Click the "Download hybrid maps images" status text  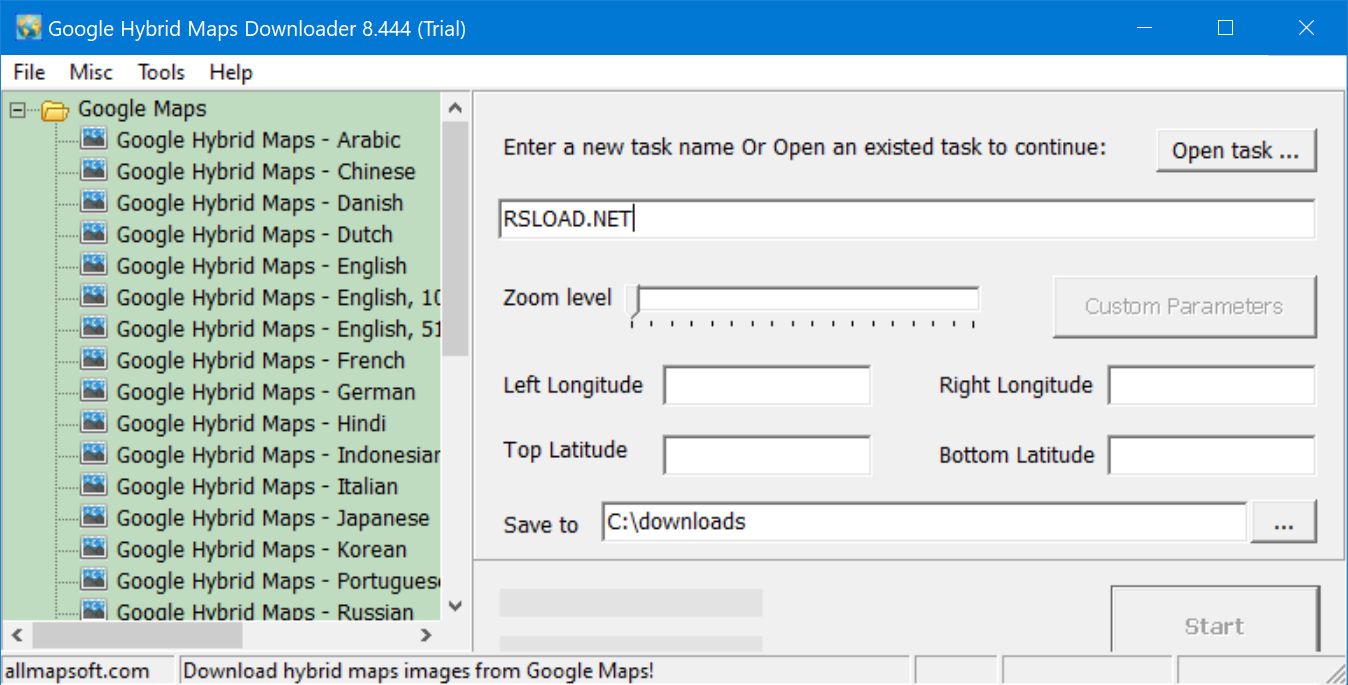click(418, 671)
